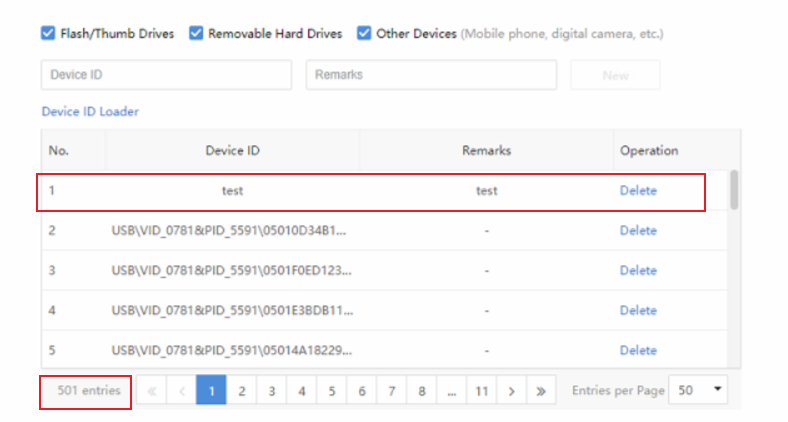The width and height of the screenshot is (788, 422).
Task: Go to the first page arrow
Action: pos(152,391)
